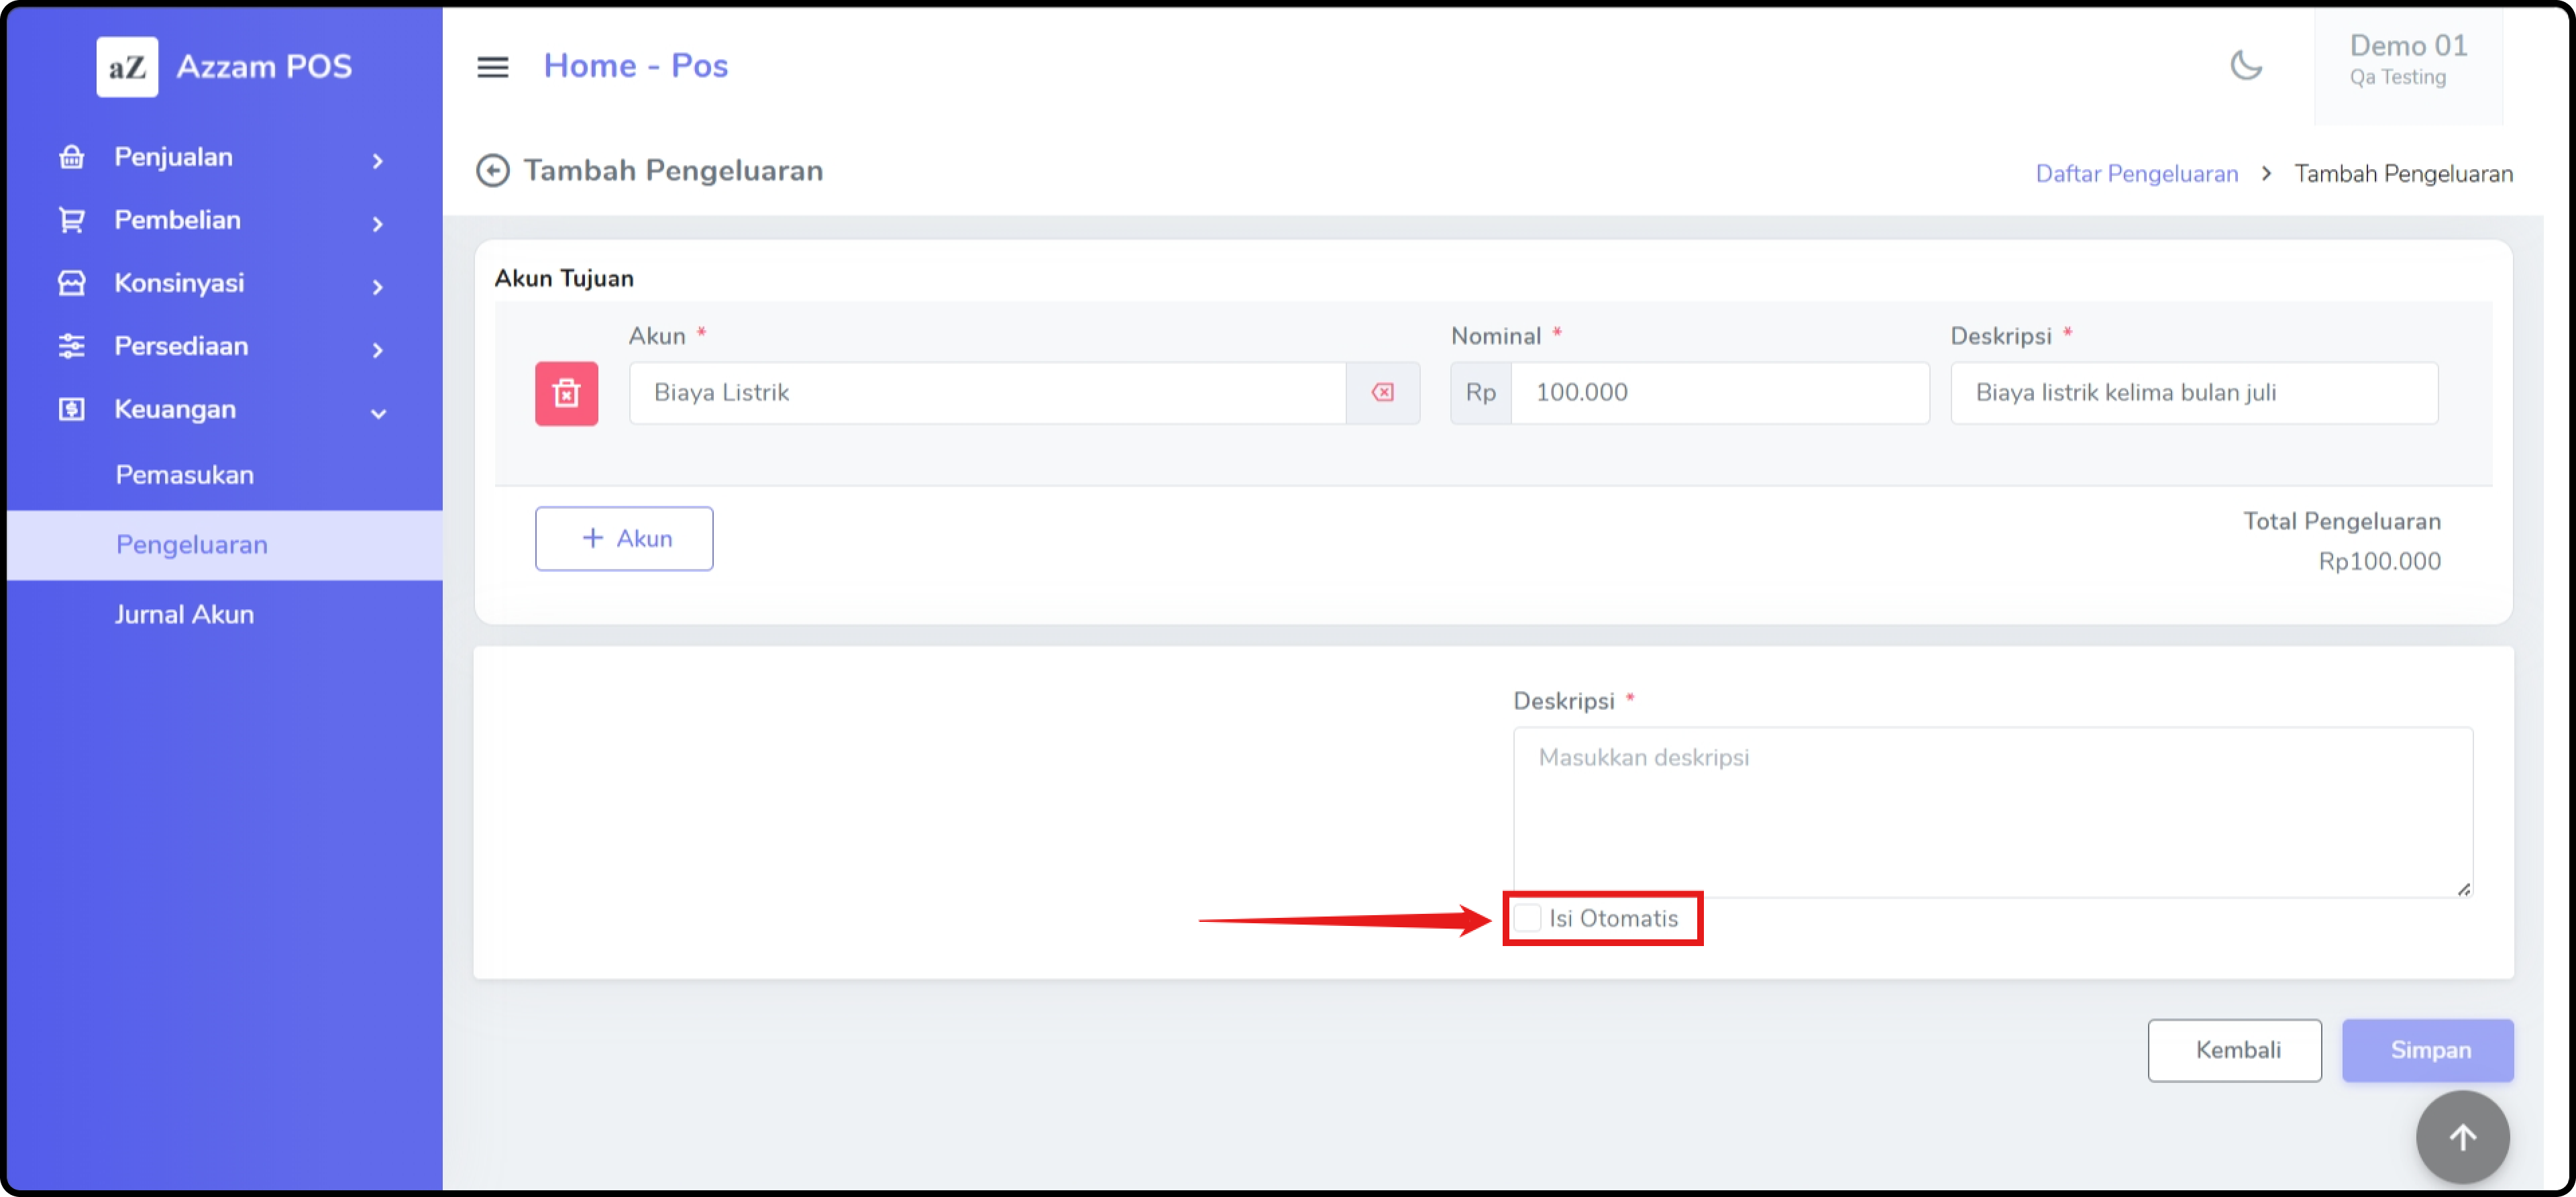
Task: Click the Penjualan basket icon
Action: pyautogui.click(x=72, y=157)
